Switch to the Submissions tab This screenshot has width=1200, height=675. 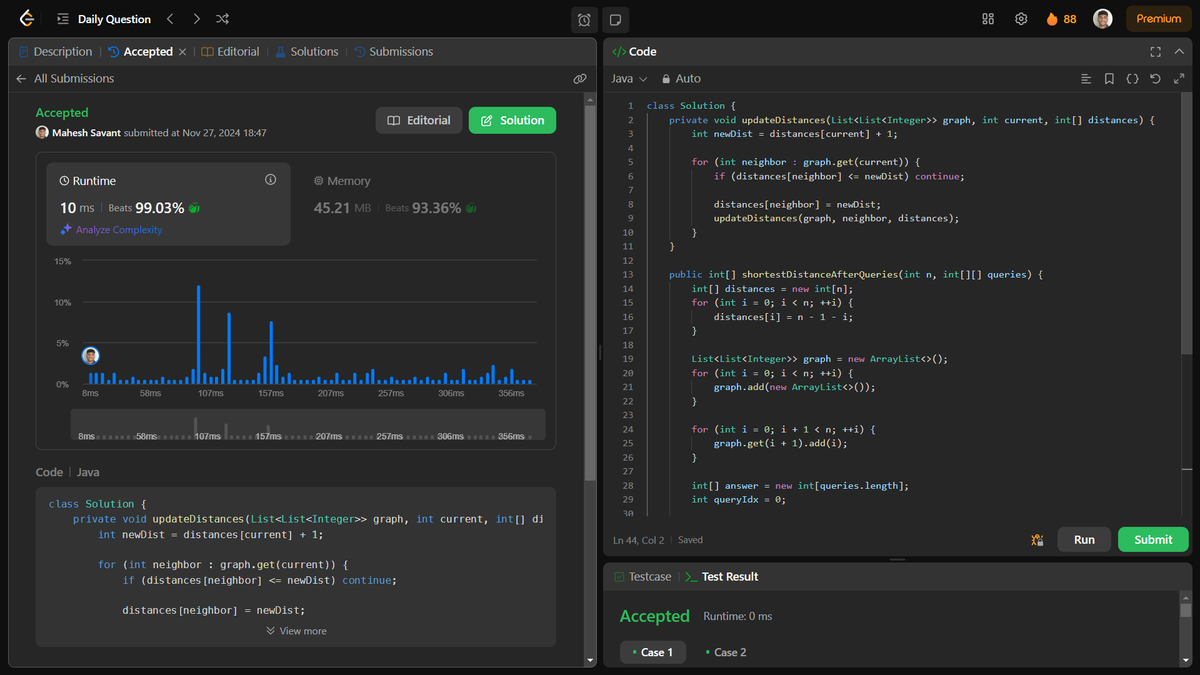394,52
